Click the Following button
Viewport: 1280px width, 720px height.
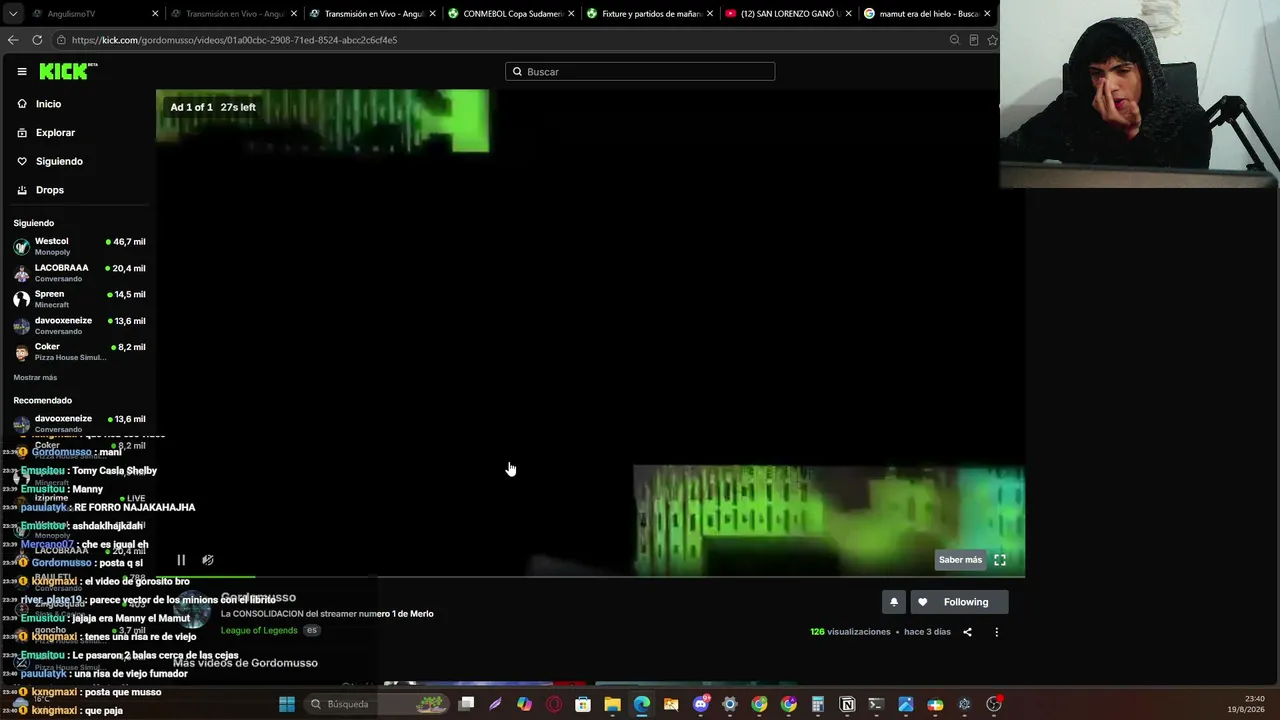(x=958, y=602)
